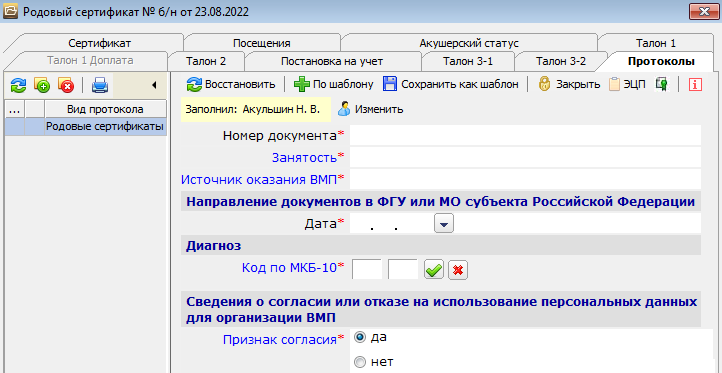The image size is (722, 373).
Task: Open the Талон 2 tab
Action: (x=206, y=61)
